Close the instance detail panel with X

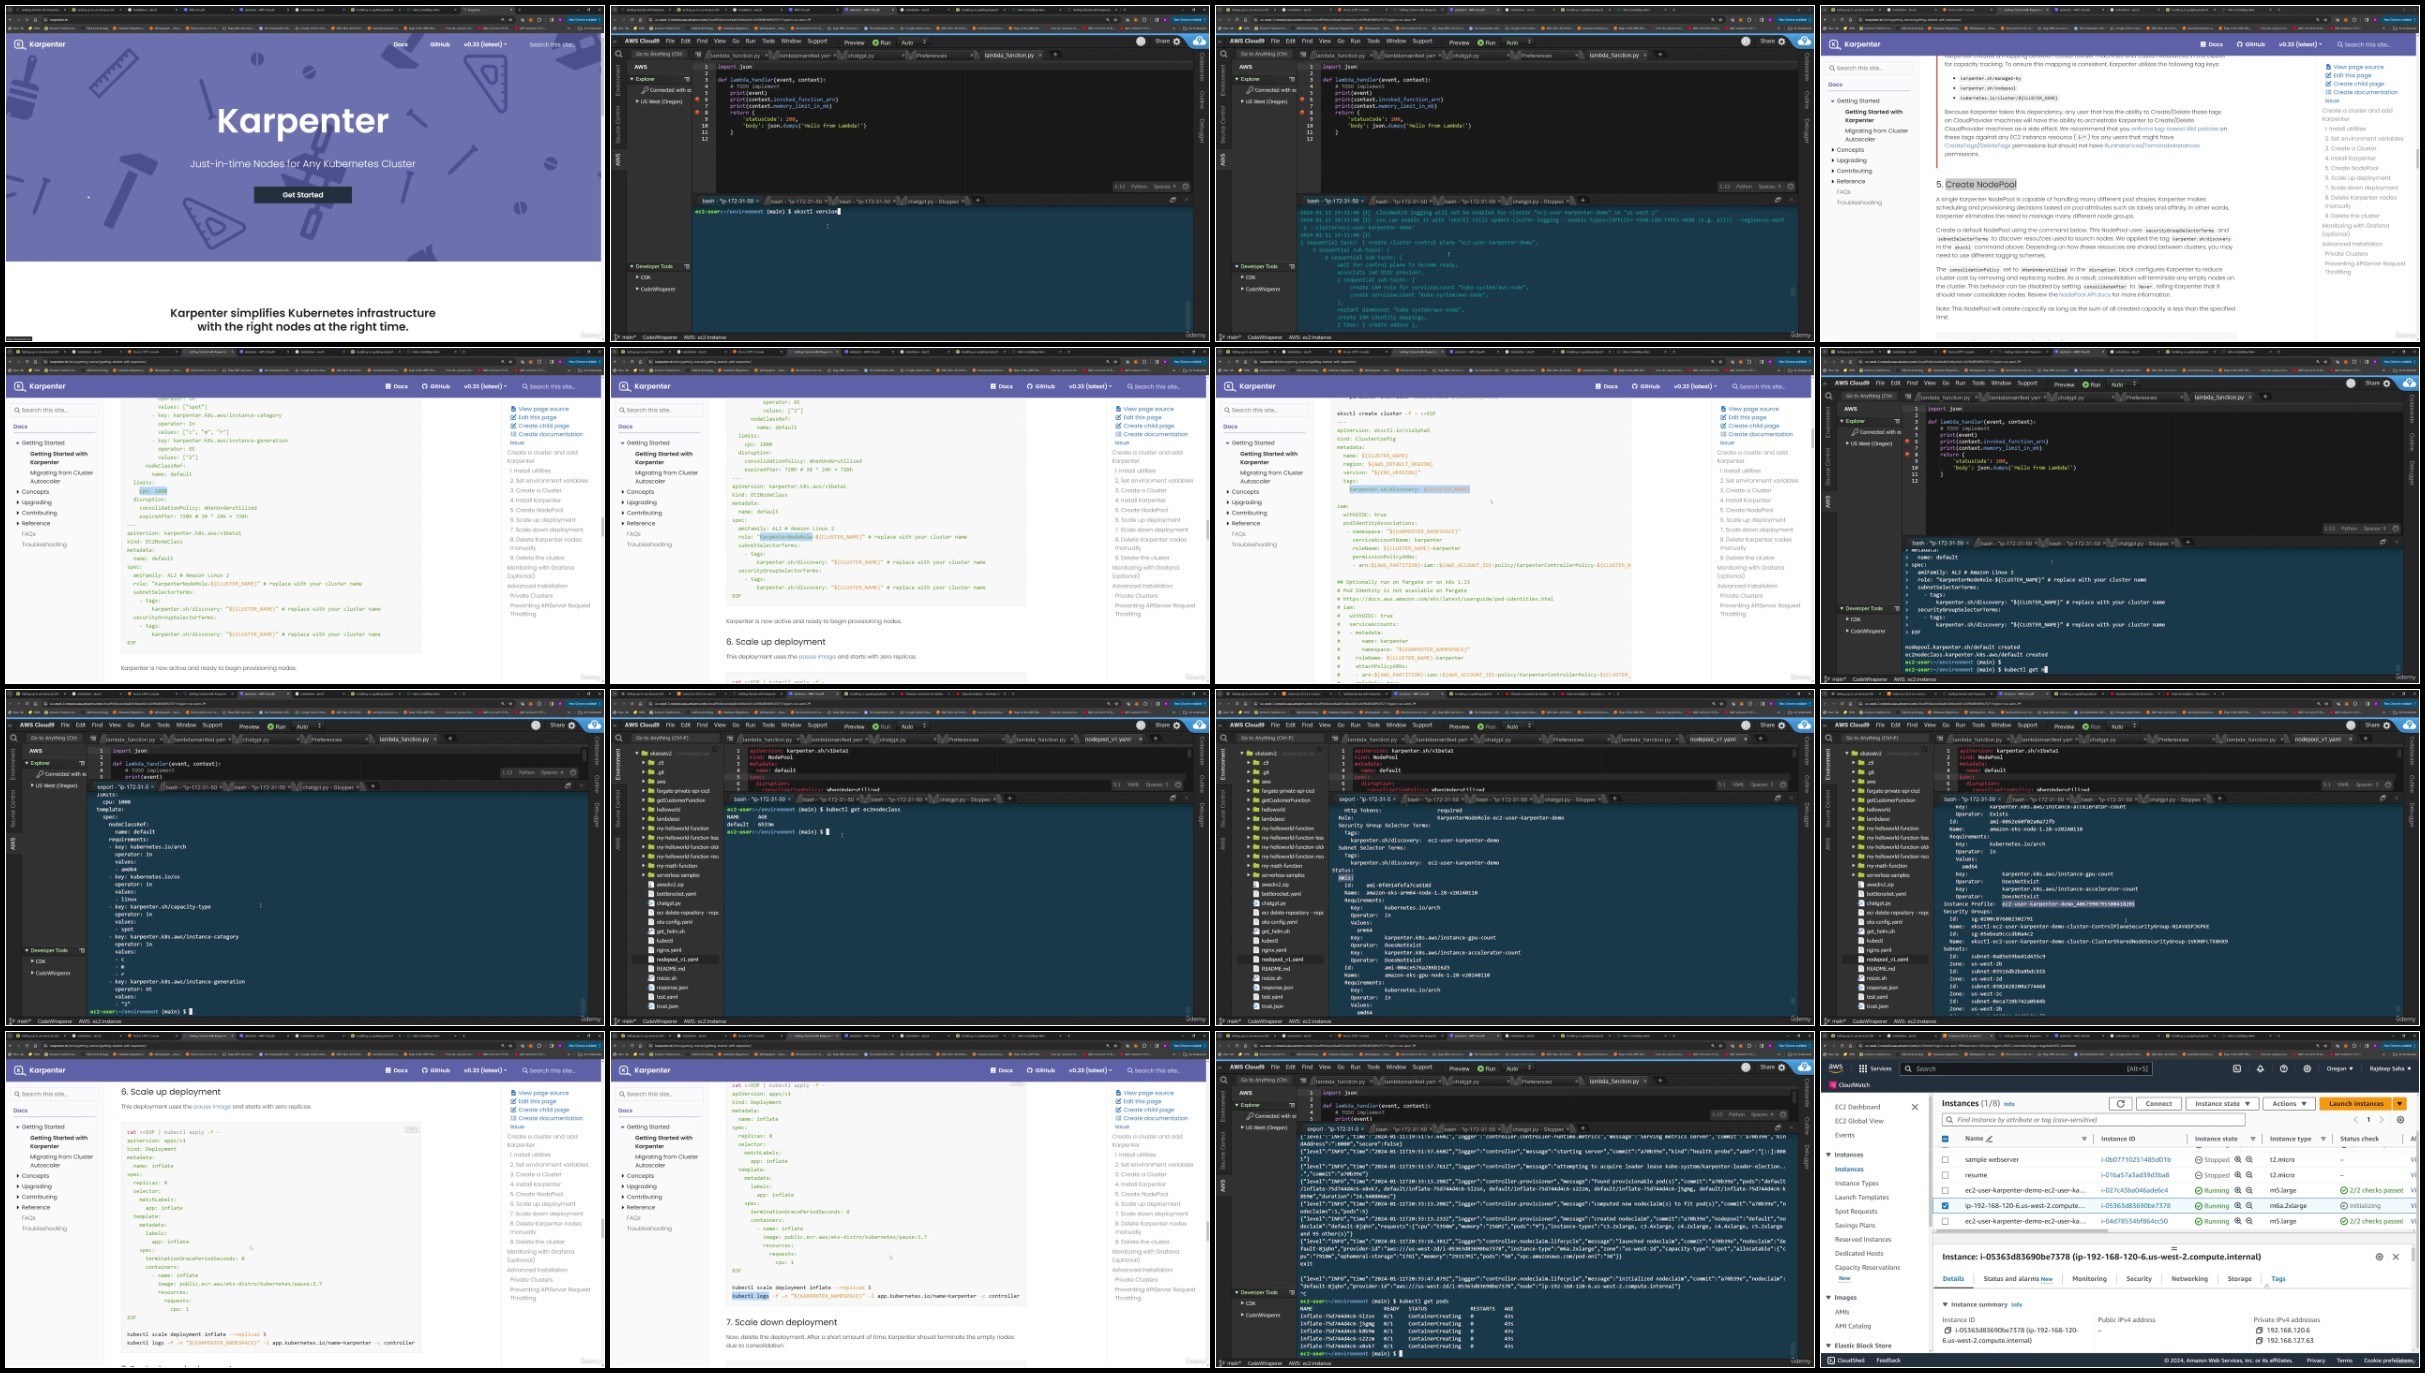pos(2396,1257)
